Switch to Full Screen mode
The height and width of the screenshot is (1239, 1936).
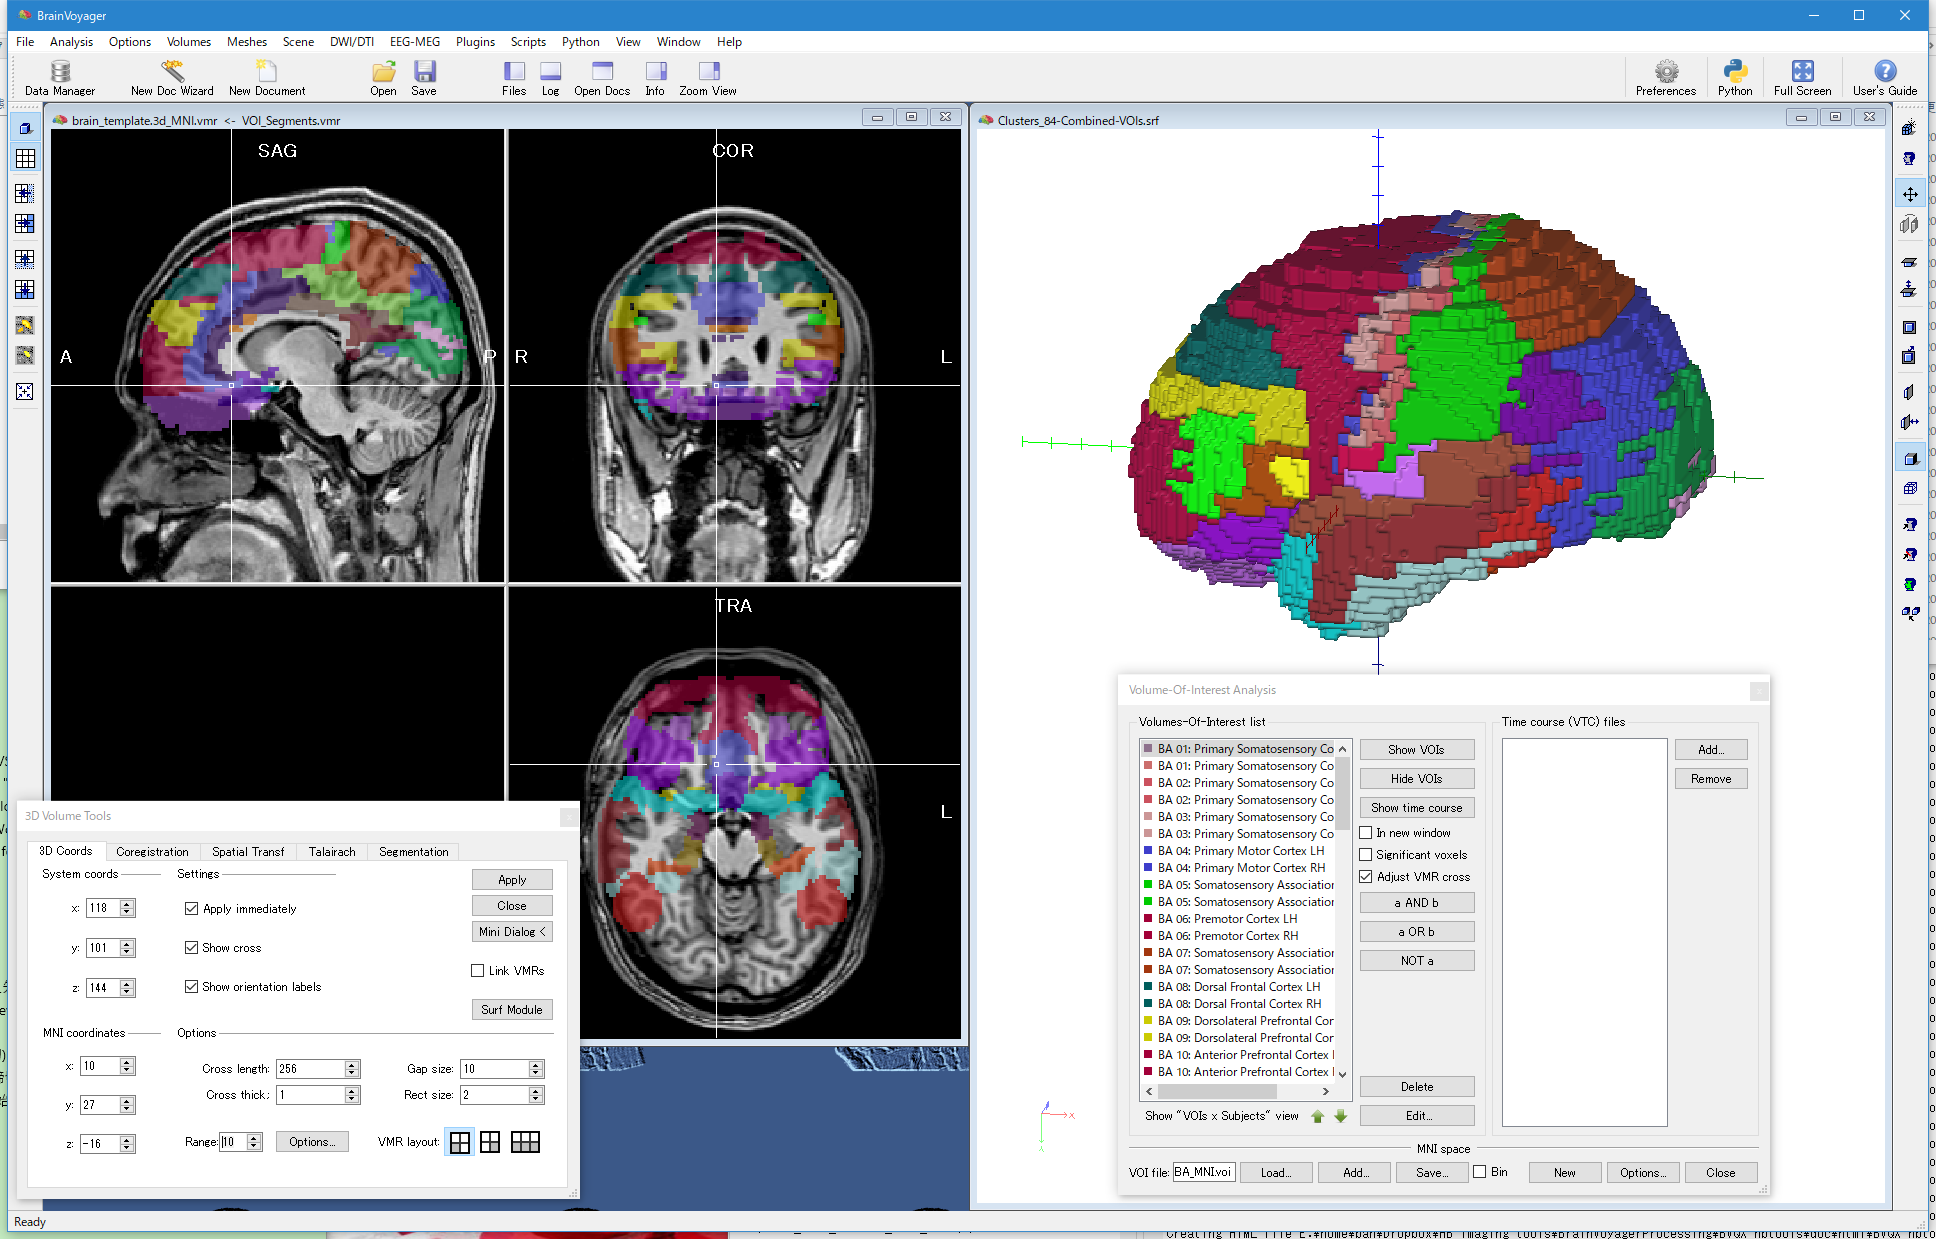pyautogui.click(x=1802, y=77)
